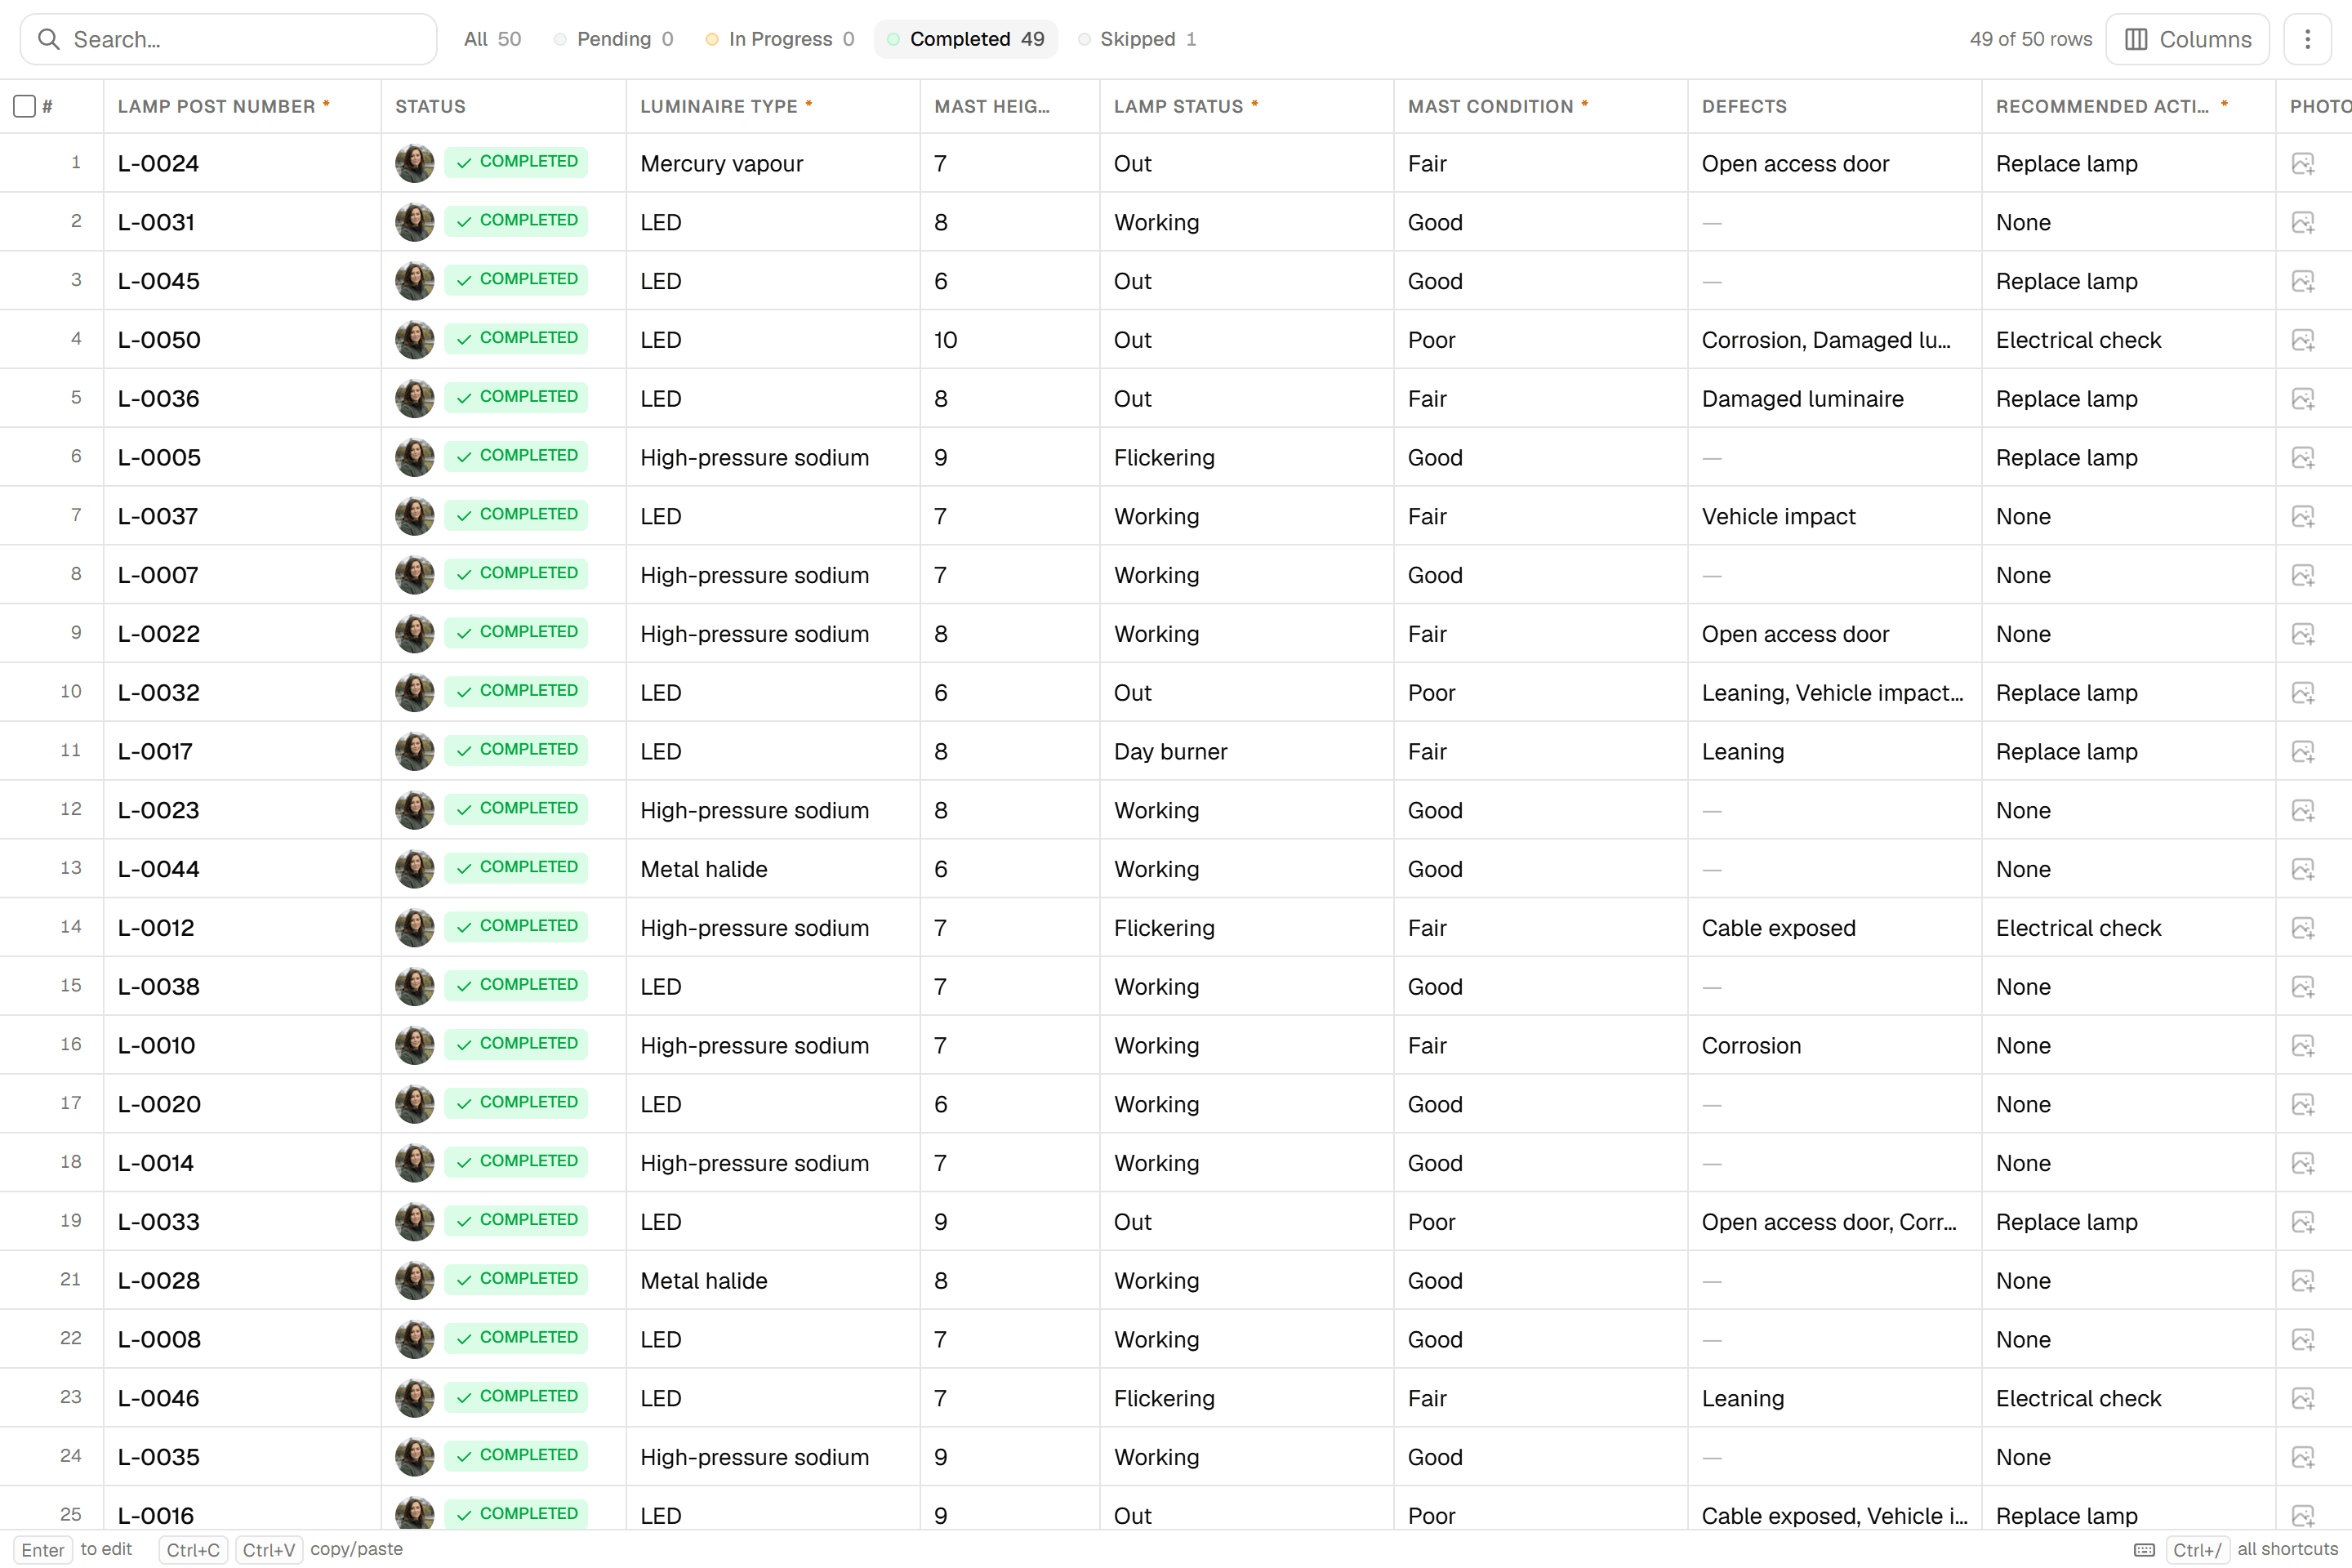Image resolution: width=2352 pixels, height=1568 pixels.
Task: Open the three-dot more options menu
Action: point(2307,39)
